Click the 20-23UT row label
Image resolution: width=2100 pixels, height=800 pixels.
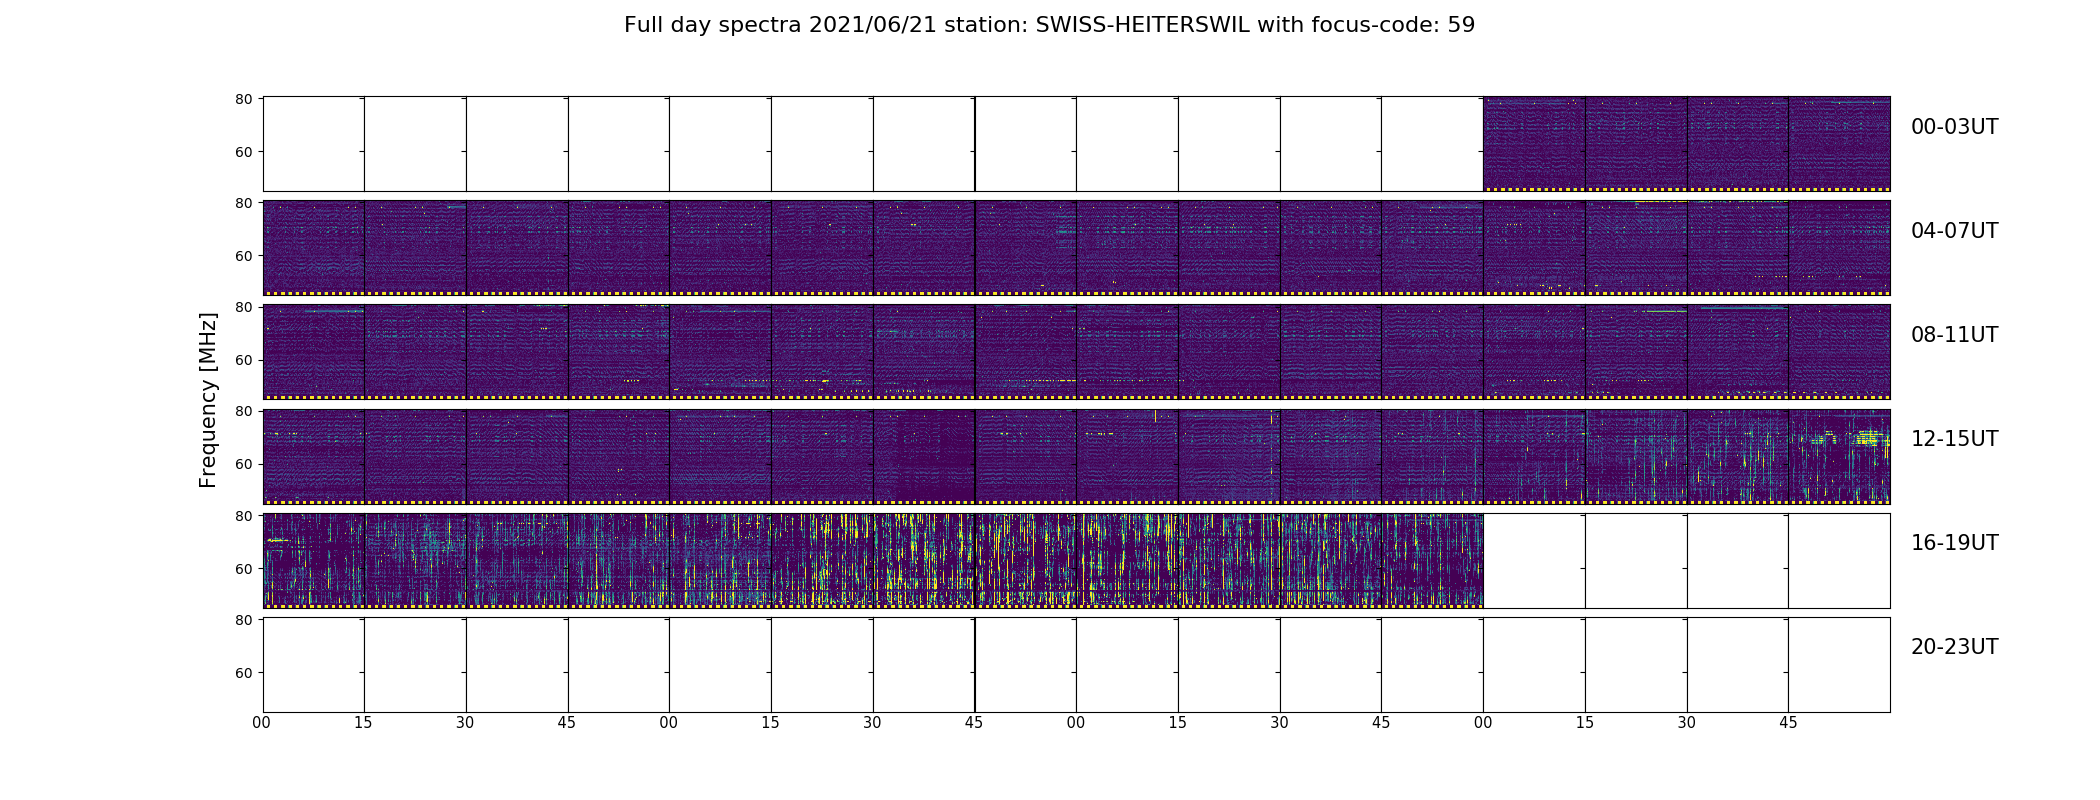coord(1954,647)
